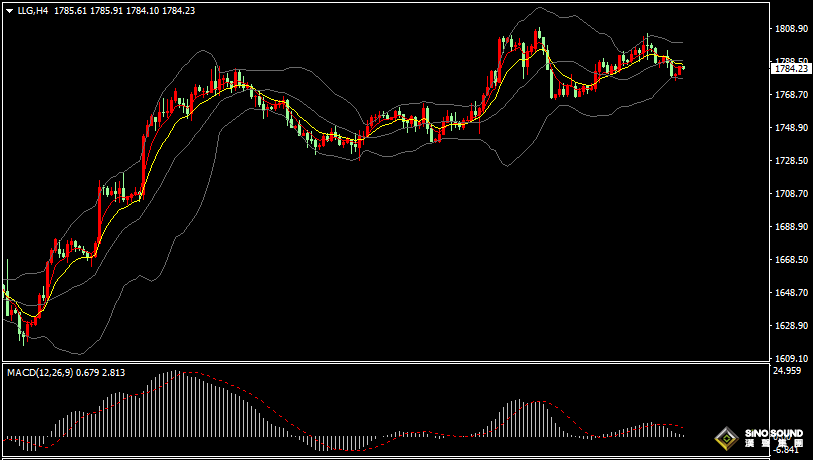Click the 1708.70 price axis label
The height and width of the screenshot is (460, 813).
click(792, 193)
